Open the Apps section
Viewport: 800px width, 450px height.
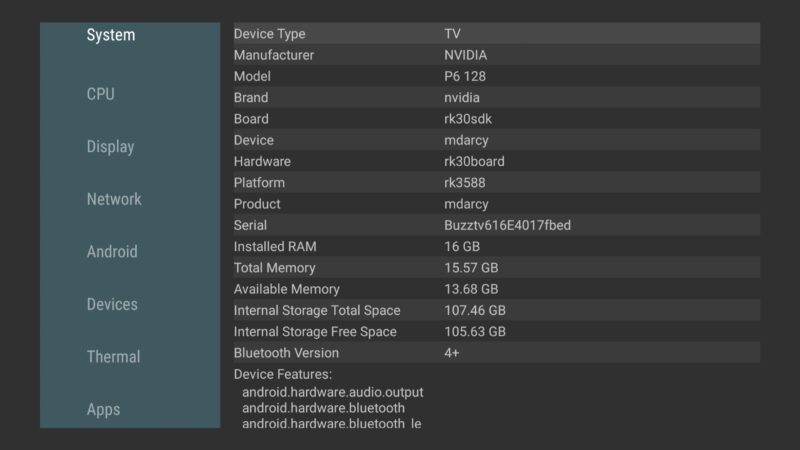click(103, 410)
